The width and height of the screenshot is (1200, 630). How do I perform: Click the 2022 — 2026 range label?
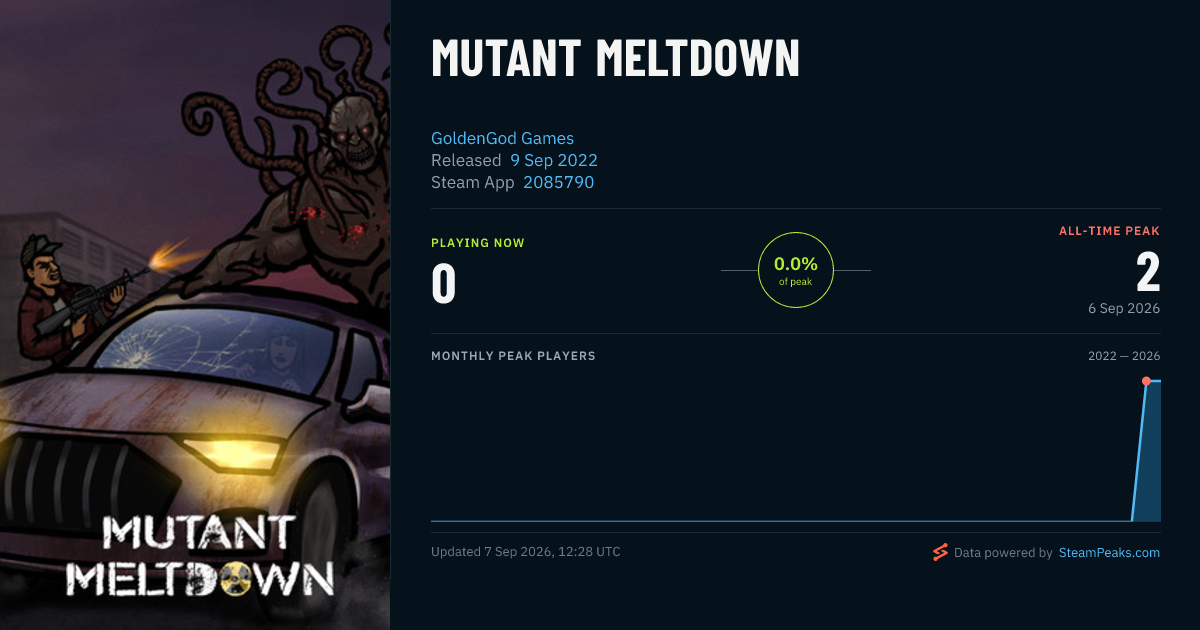(x=1124, y=356)
